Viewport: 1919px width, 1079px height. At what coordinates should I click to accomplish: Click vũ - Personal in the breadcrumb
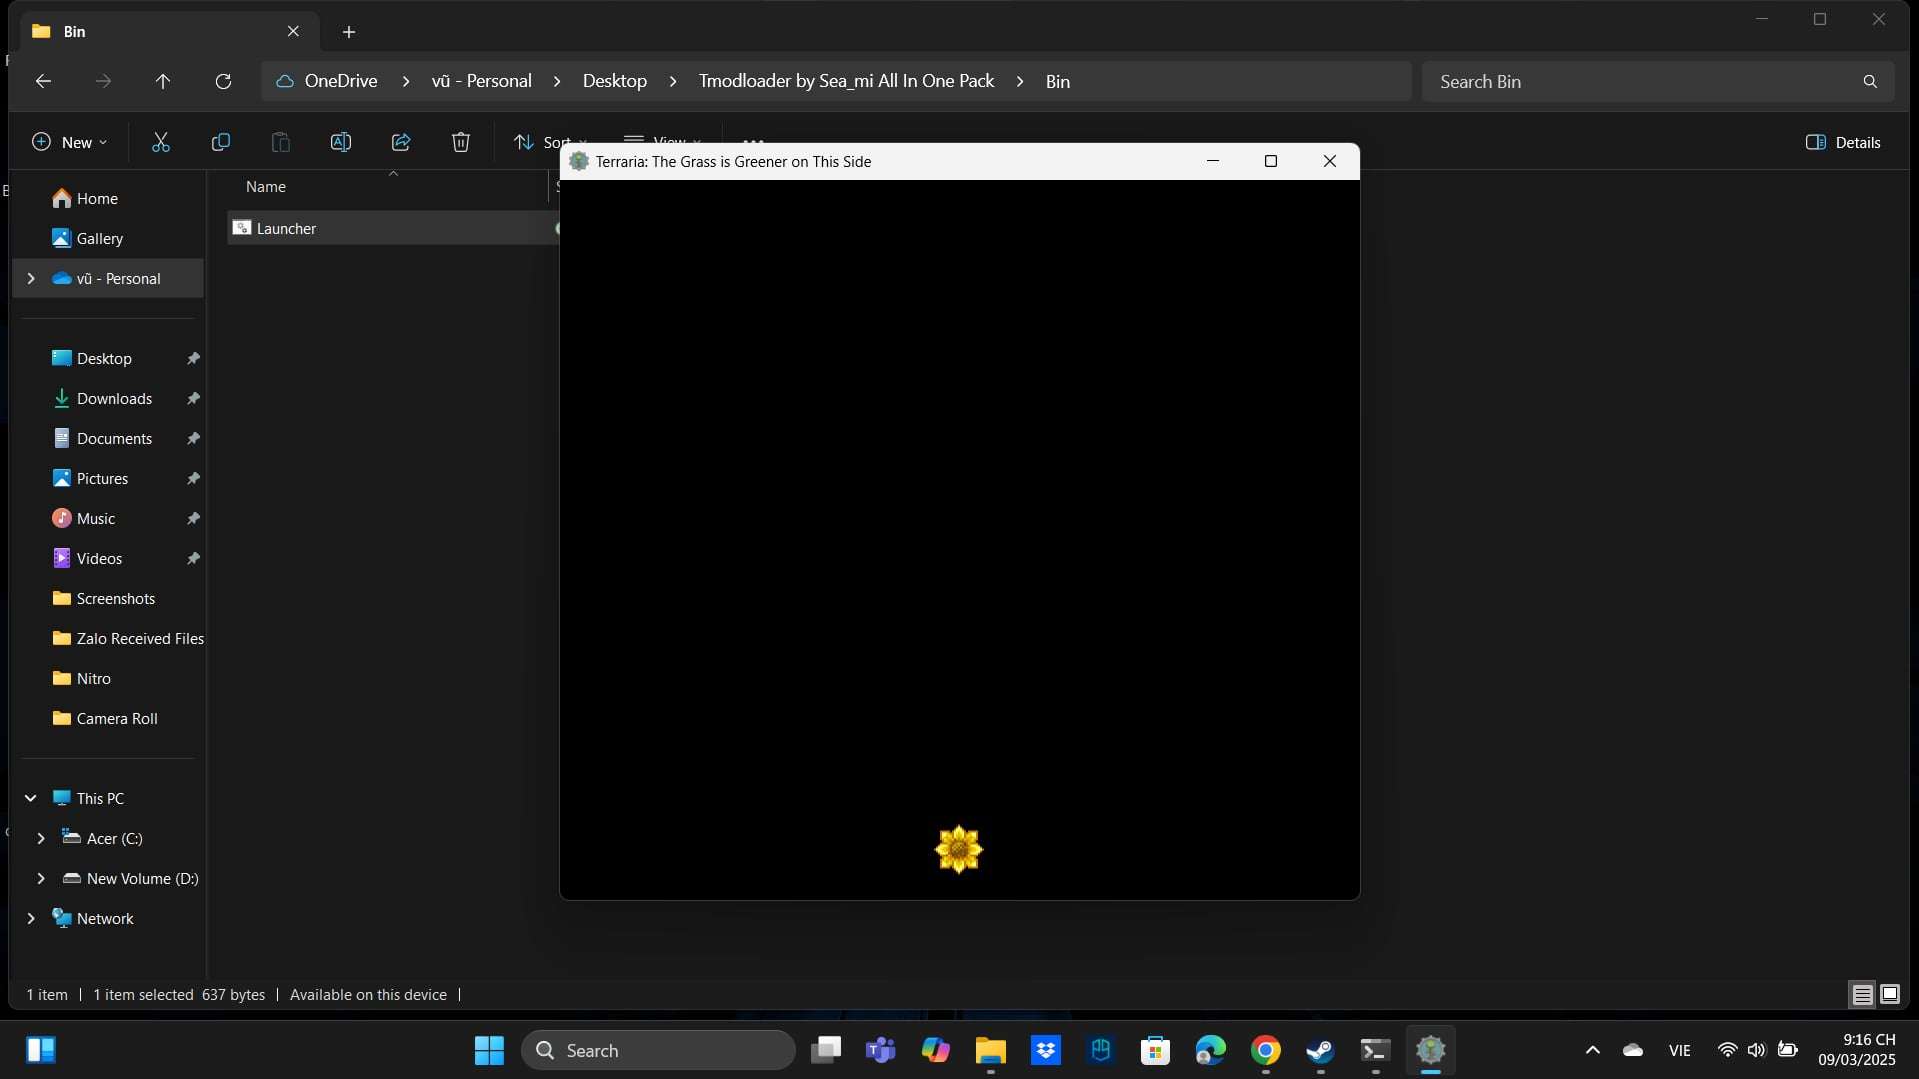pyautogui.click(x=481, y=81)
